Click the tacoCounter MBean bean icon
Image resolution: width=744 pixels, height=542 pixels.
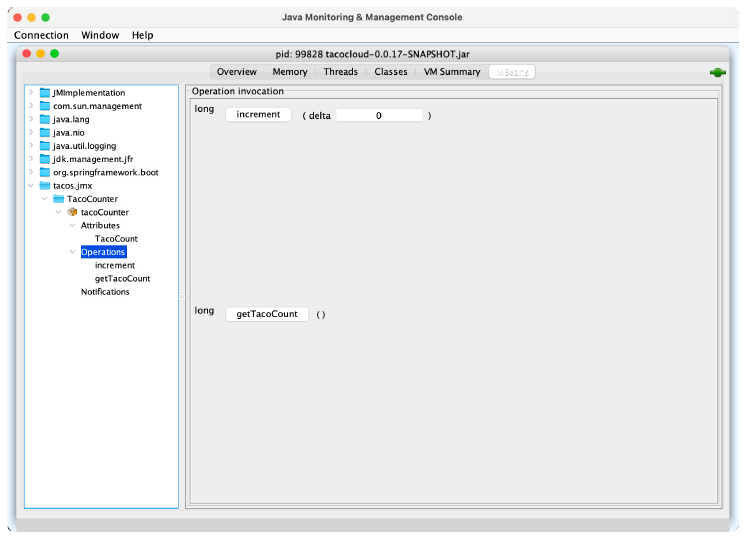[72, 212]
